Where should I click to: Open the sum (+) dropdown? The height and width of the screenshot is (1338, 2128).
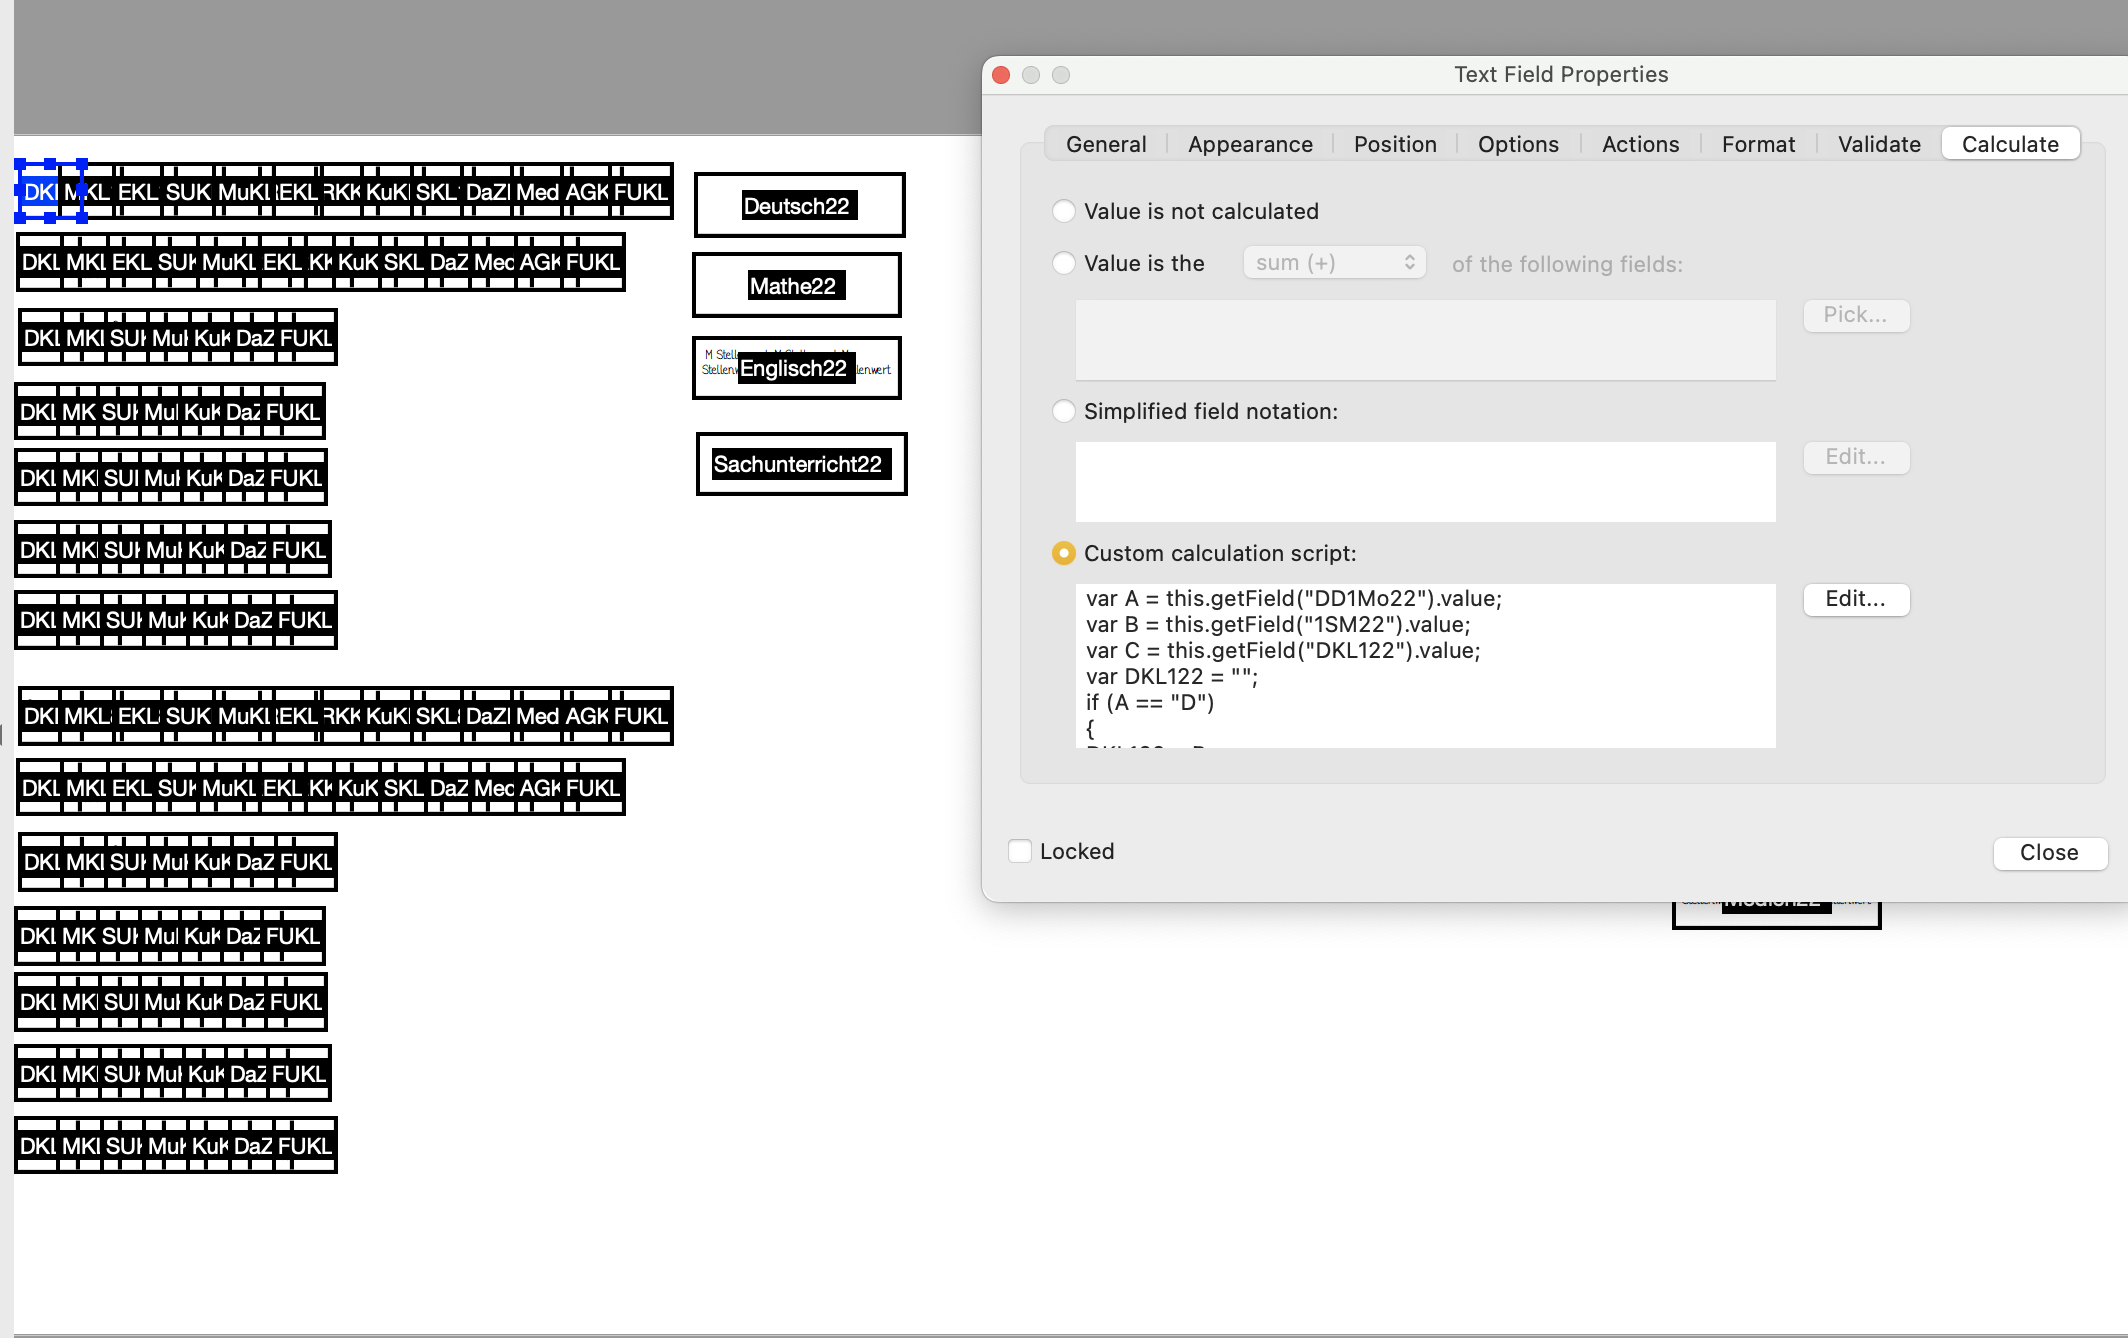pos(1334,262)
